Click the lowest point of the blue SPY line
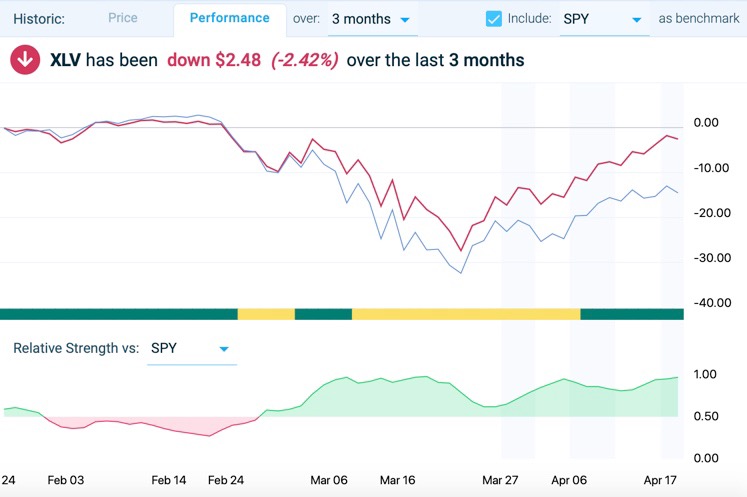 461,272
